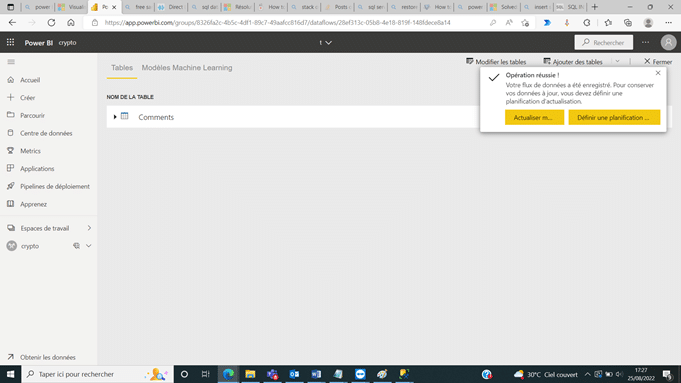Open a new browser tab

click(x=595, y=7)
